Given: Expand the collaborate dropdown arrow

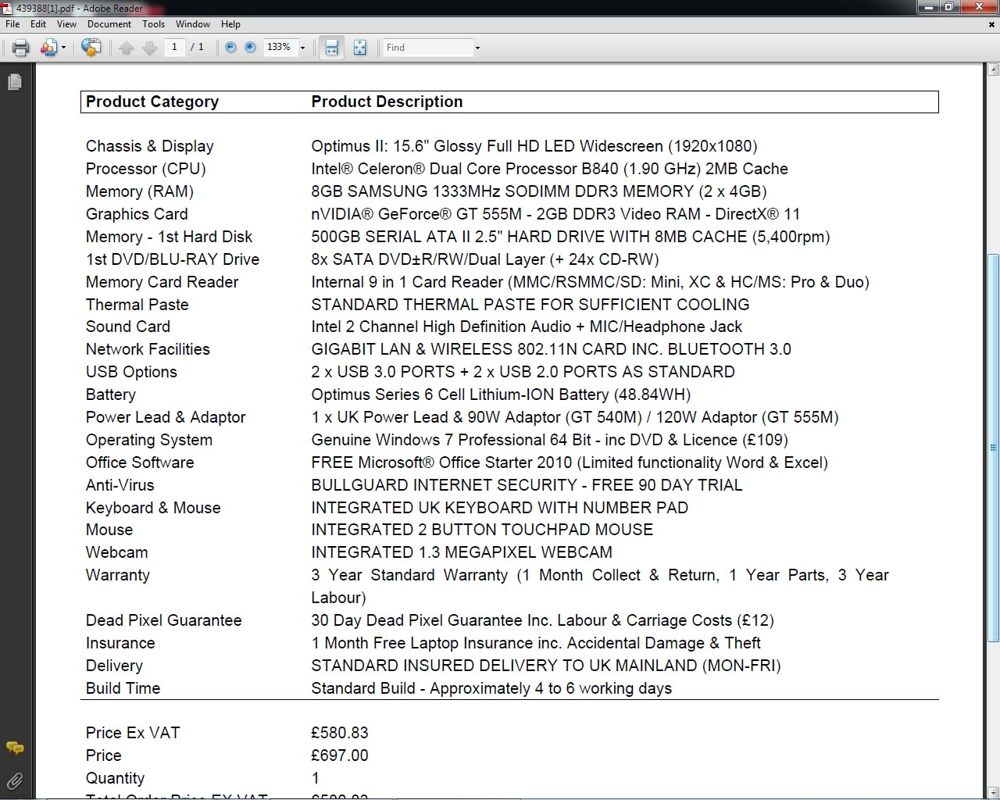Looking at the screenshot, I should pyautogui.click(x=63, y=48).
